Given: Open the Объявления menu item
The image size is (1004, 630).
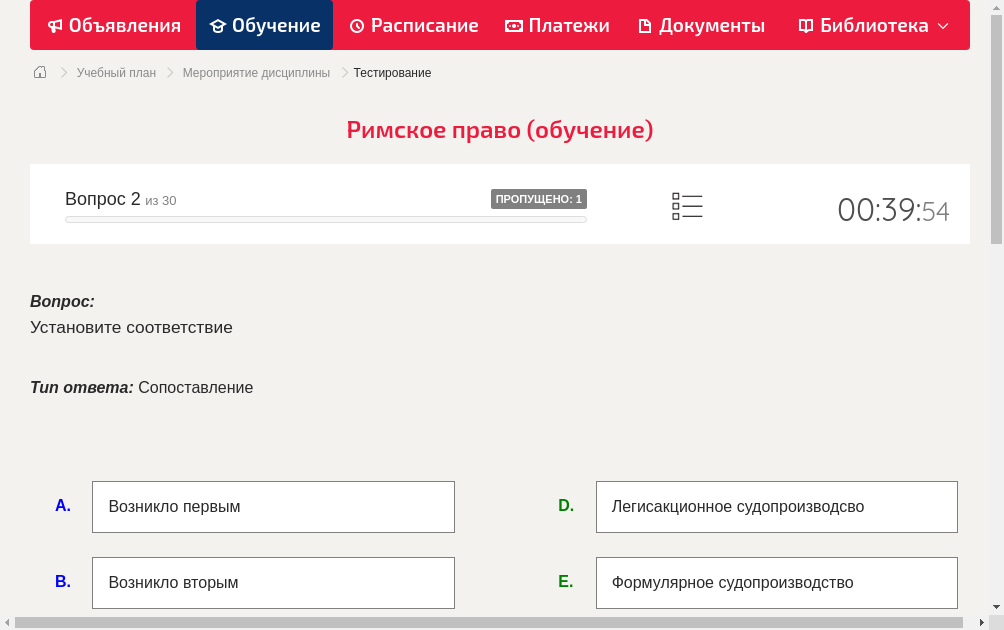Looking at the screenshot, I should (x=113, y=25).
